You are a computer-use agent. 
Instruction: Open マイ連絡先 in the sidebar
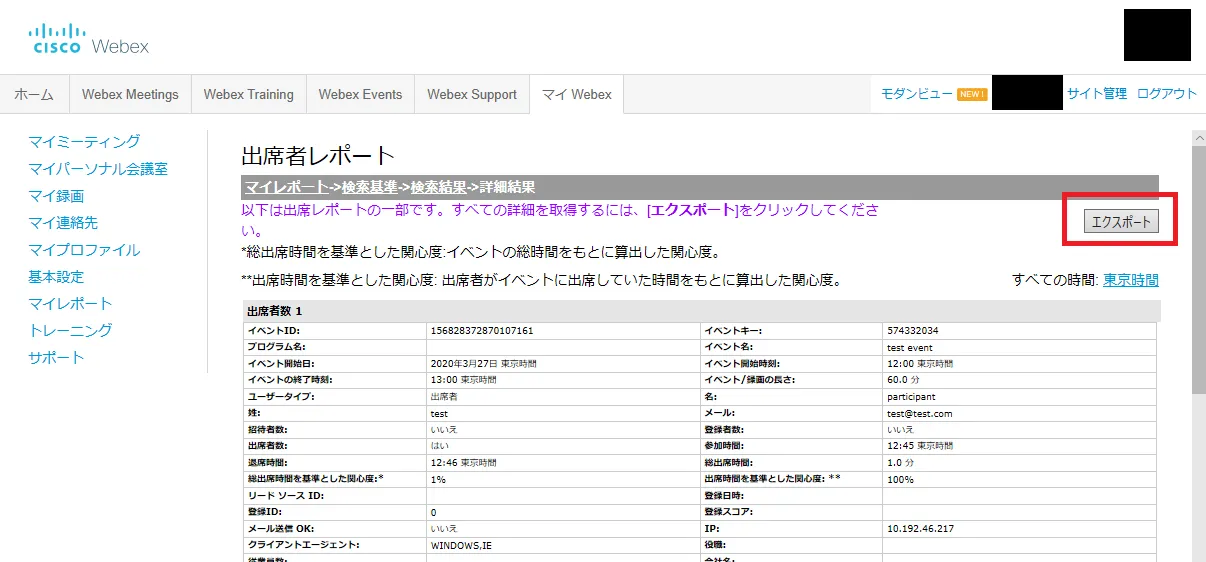[x=63, y=223]
